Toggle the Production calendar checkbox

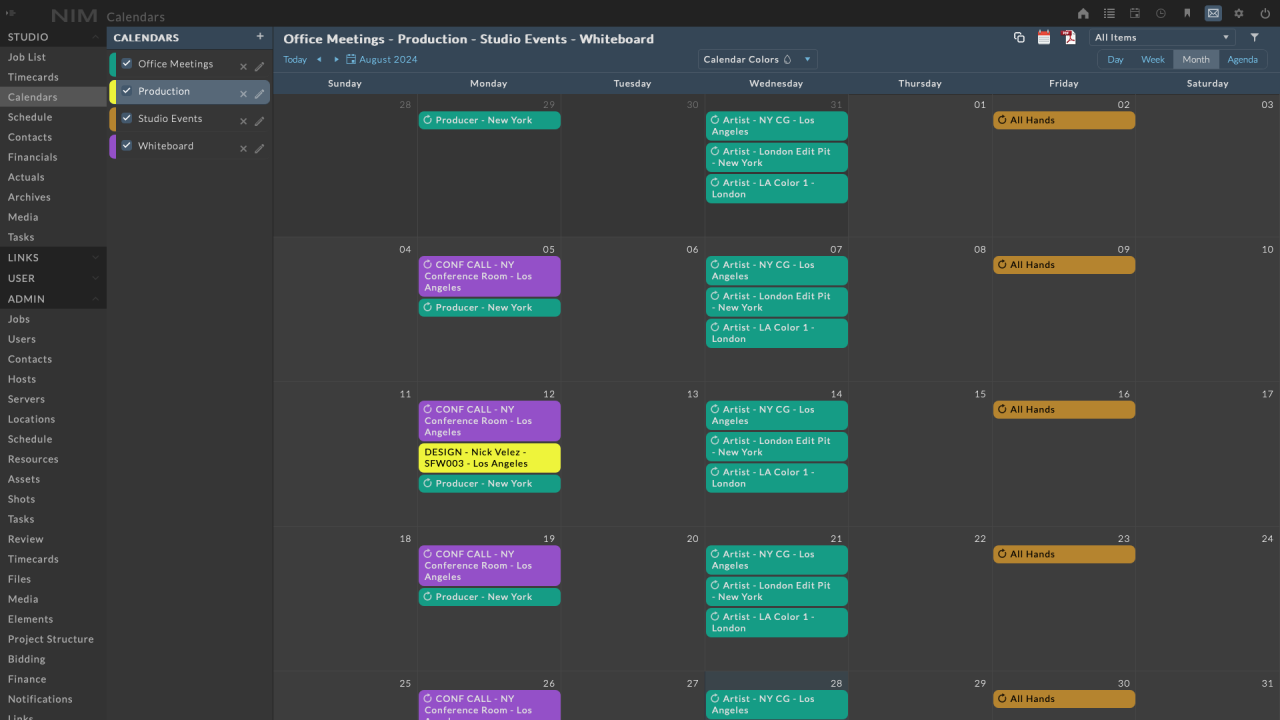127,91
